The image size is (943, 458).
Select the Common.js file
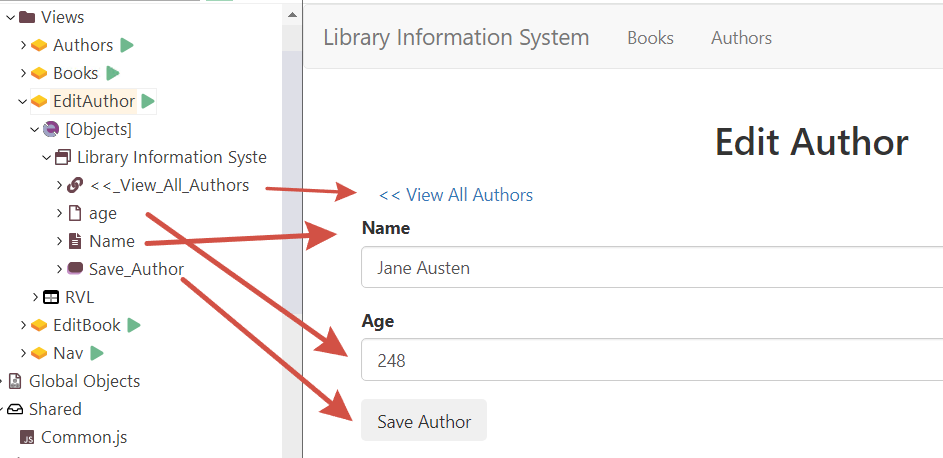(84, 438)
